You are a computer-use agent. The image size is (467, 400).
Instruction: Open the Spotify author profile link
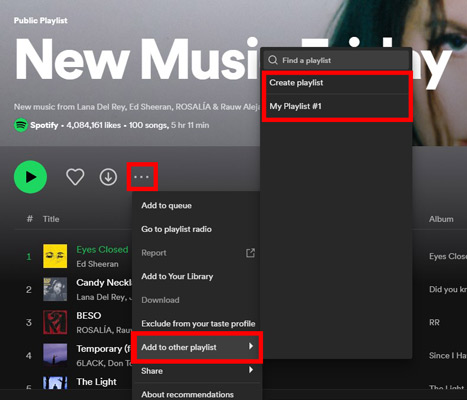44,126
